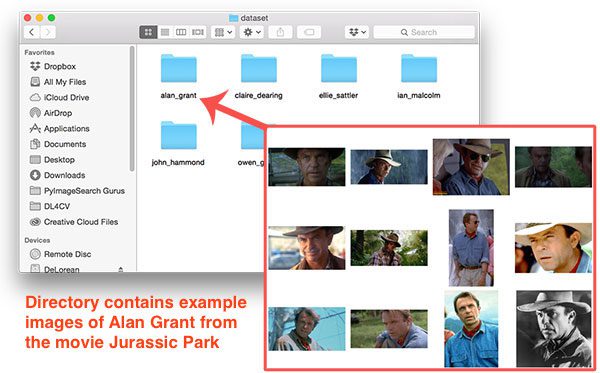Open the item arrangement dropdown
Viewport: 600px width, 373px height.
[223, 32]
